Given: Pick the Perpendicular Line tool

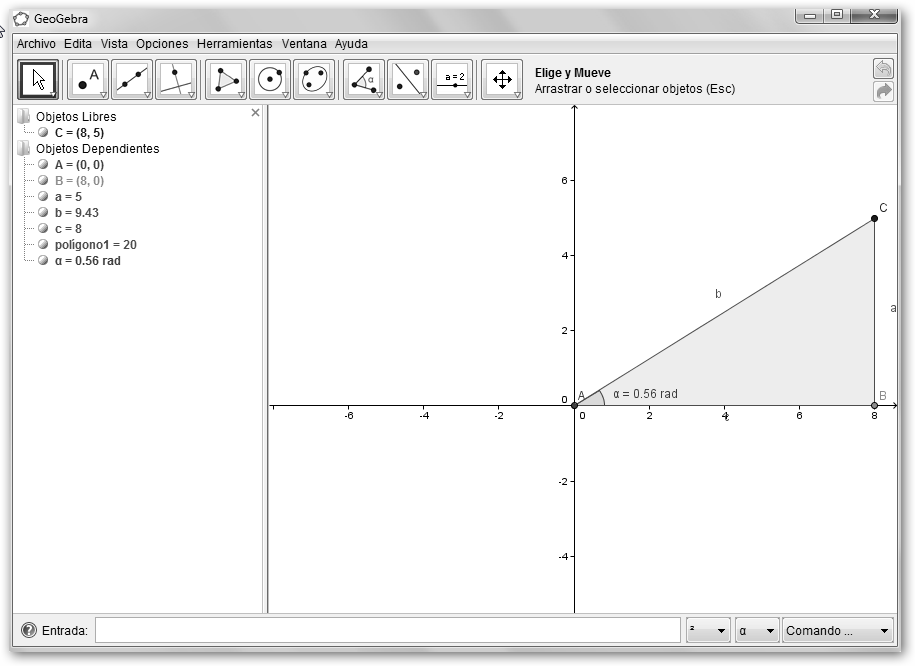Looking at the screenshot, I should coord(175,80).
